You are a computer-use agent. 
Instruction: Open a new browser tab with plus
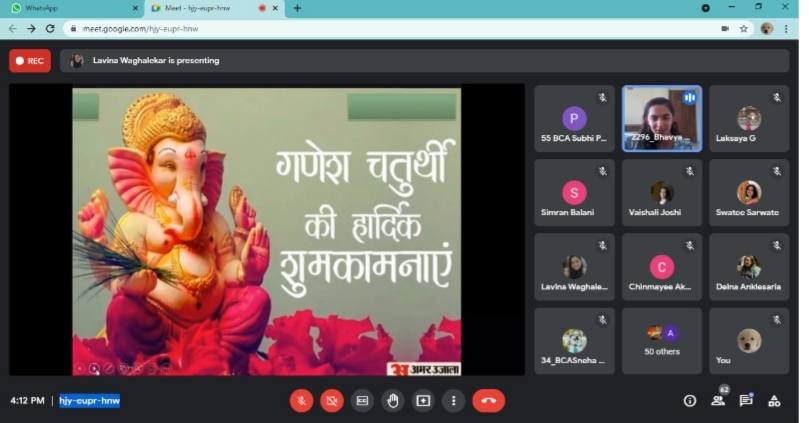pyautogui.click(x=297, y=8)
